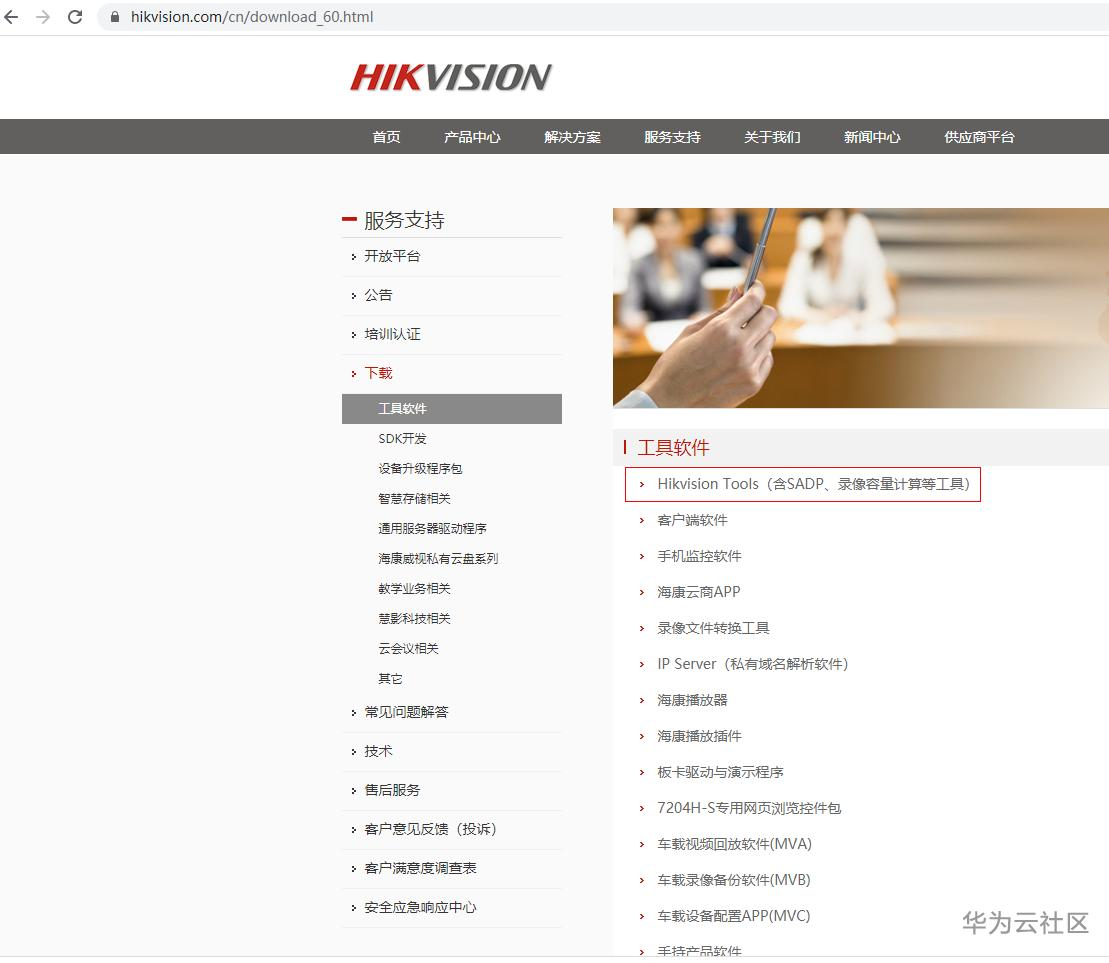This screenshot has width=1109, height=963.
Task: Open the 解决方案 nav menu
Action: 572,137
